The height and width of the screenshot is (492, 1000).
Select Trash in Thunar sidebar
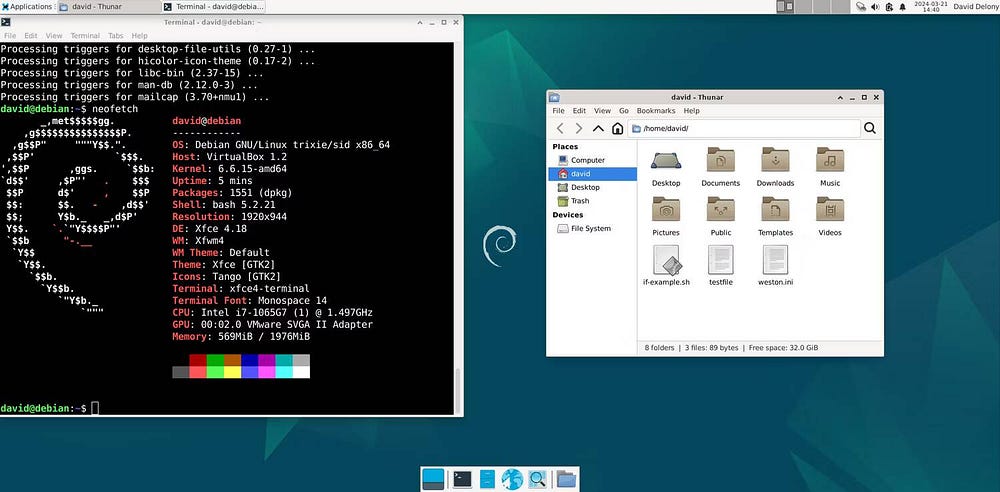click(x=592, y=200)
